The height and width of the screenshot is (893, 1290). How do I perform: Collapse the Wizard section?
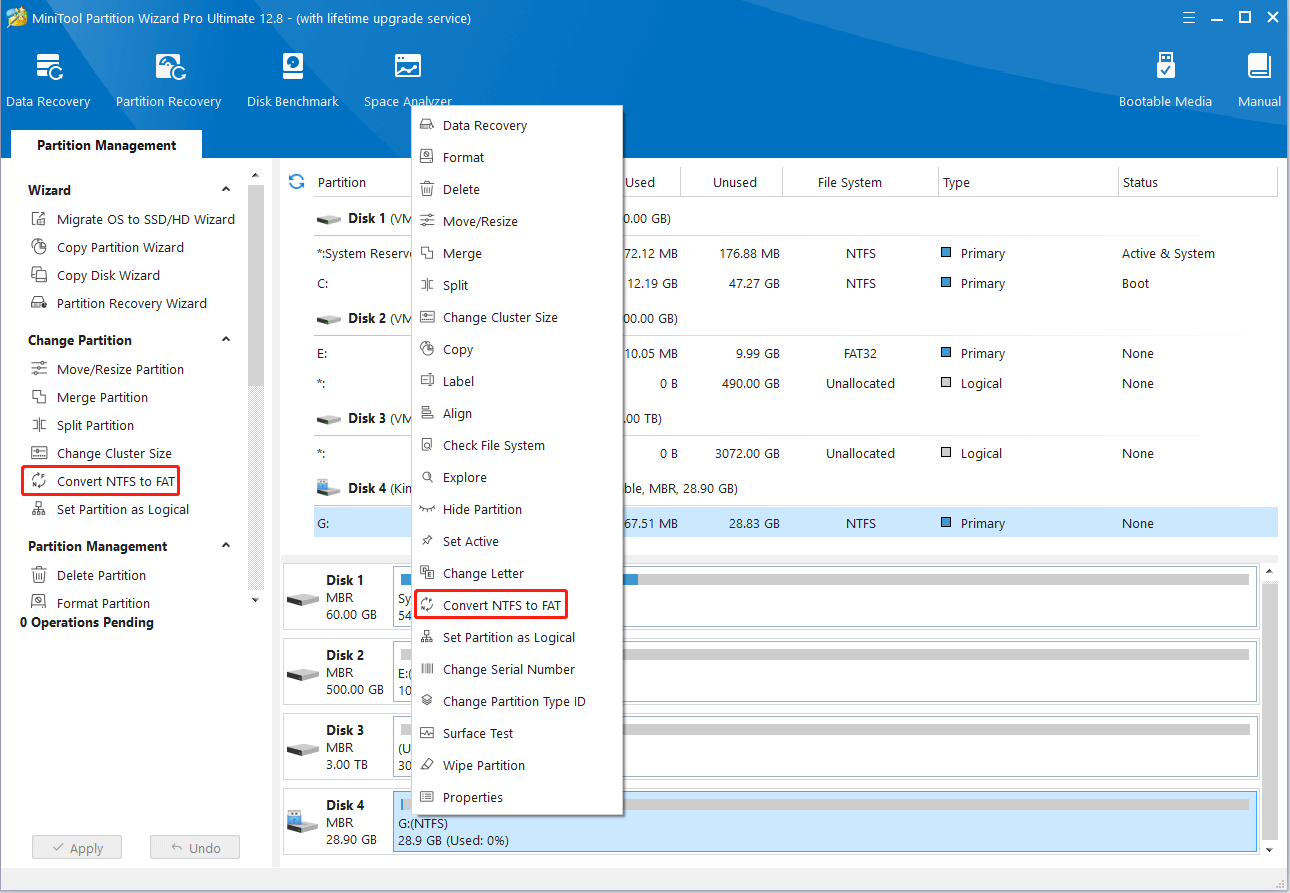pyautogui.click(x=226, y=190)
